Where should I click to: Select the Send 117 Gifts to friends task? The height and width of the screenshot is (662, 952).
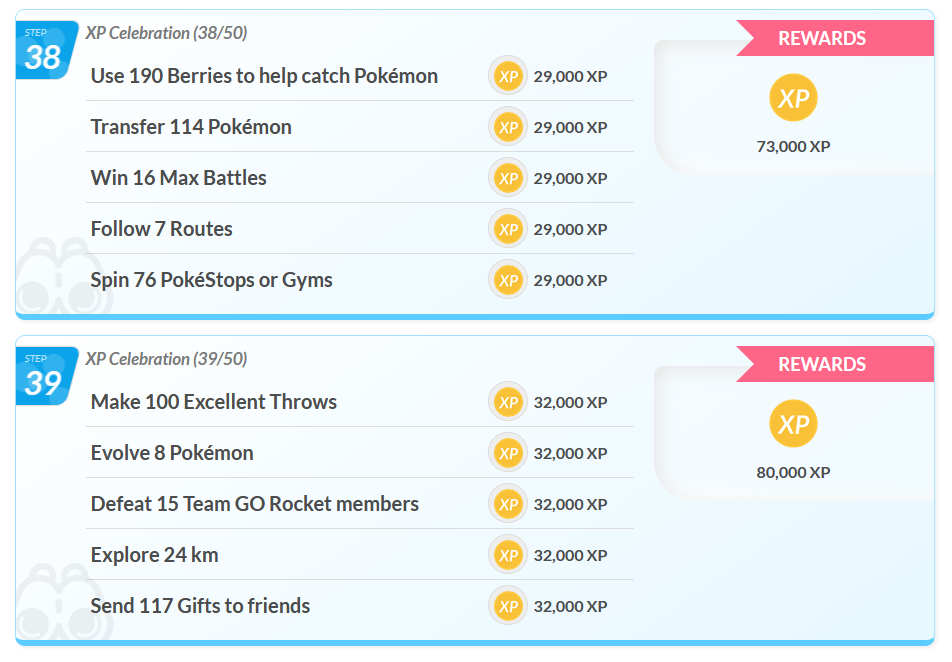(x=200, y=606)
